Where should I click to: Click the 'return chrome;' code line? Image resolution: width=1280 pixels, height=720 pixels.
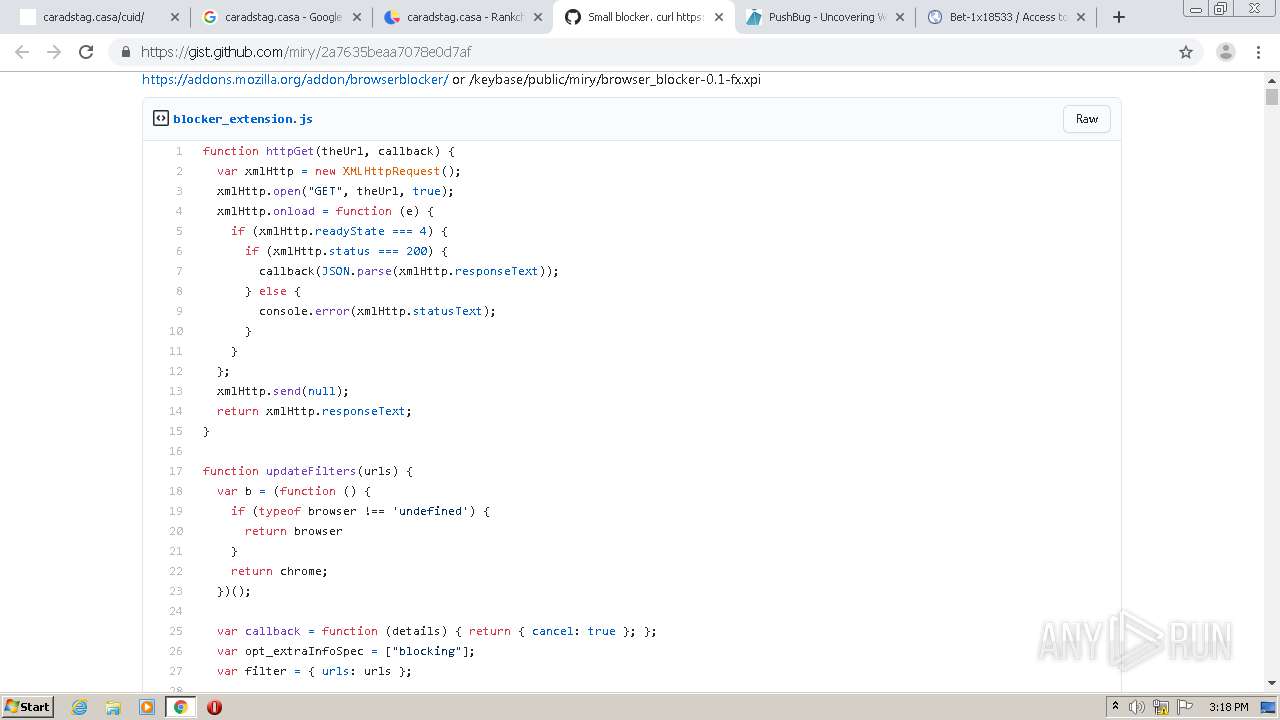click(279, 571)
